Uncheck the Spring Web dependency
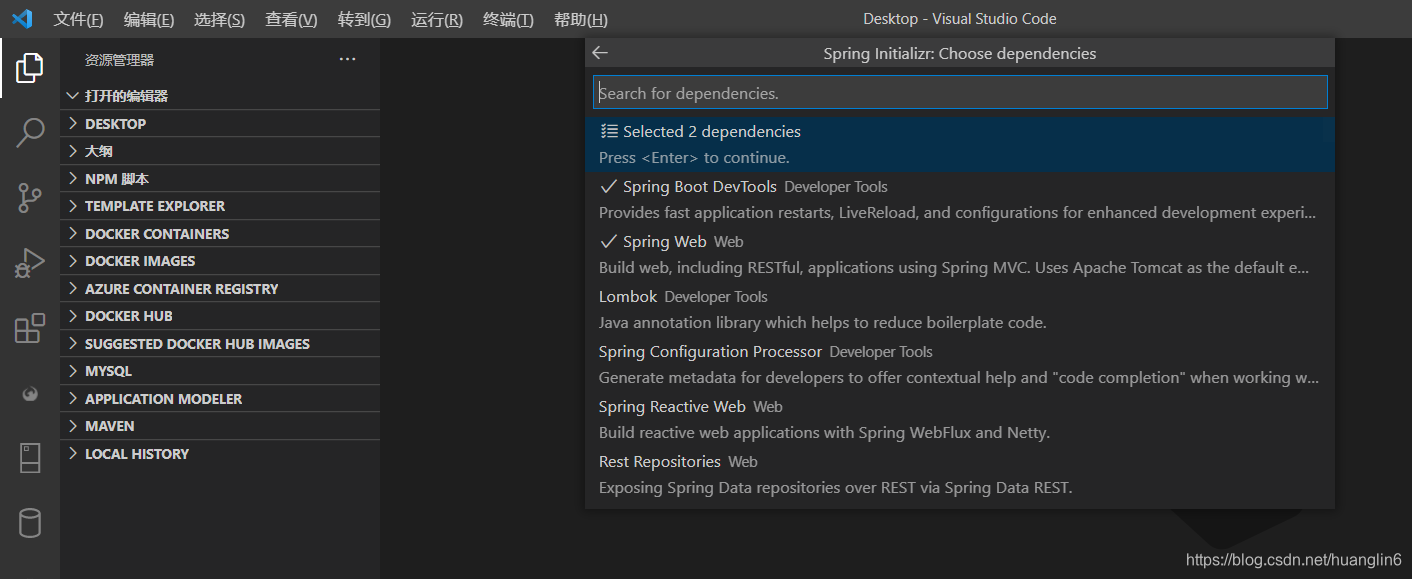Viewport: 1412px width, 579px height. (664, 242)
